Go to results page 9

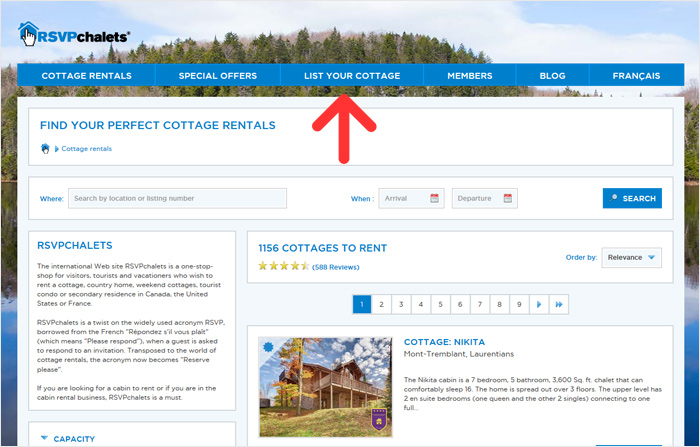[519, 305]
